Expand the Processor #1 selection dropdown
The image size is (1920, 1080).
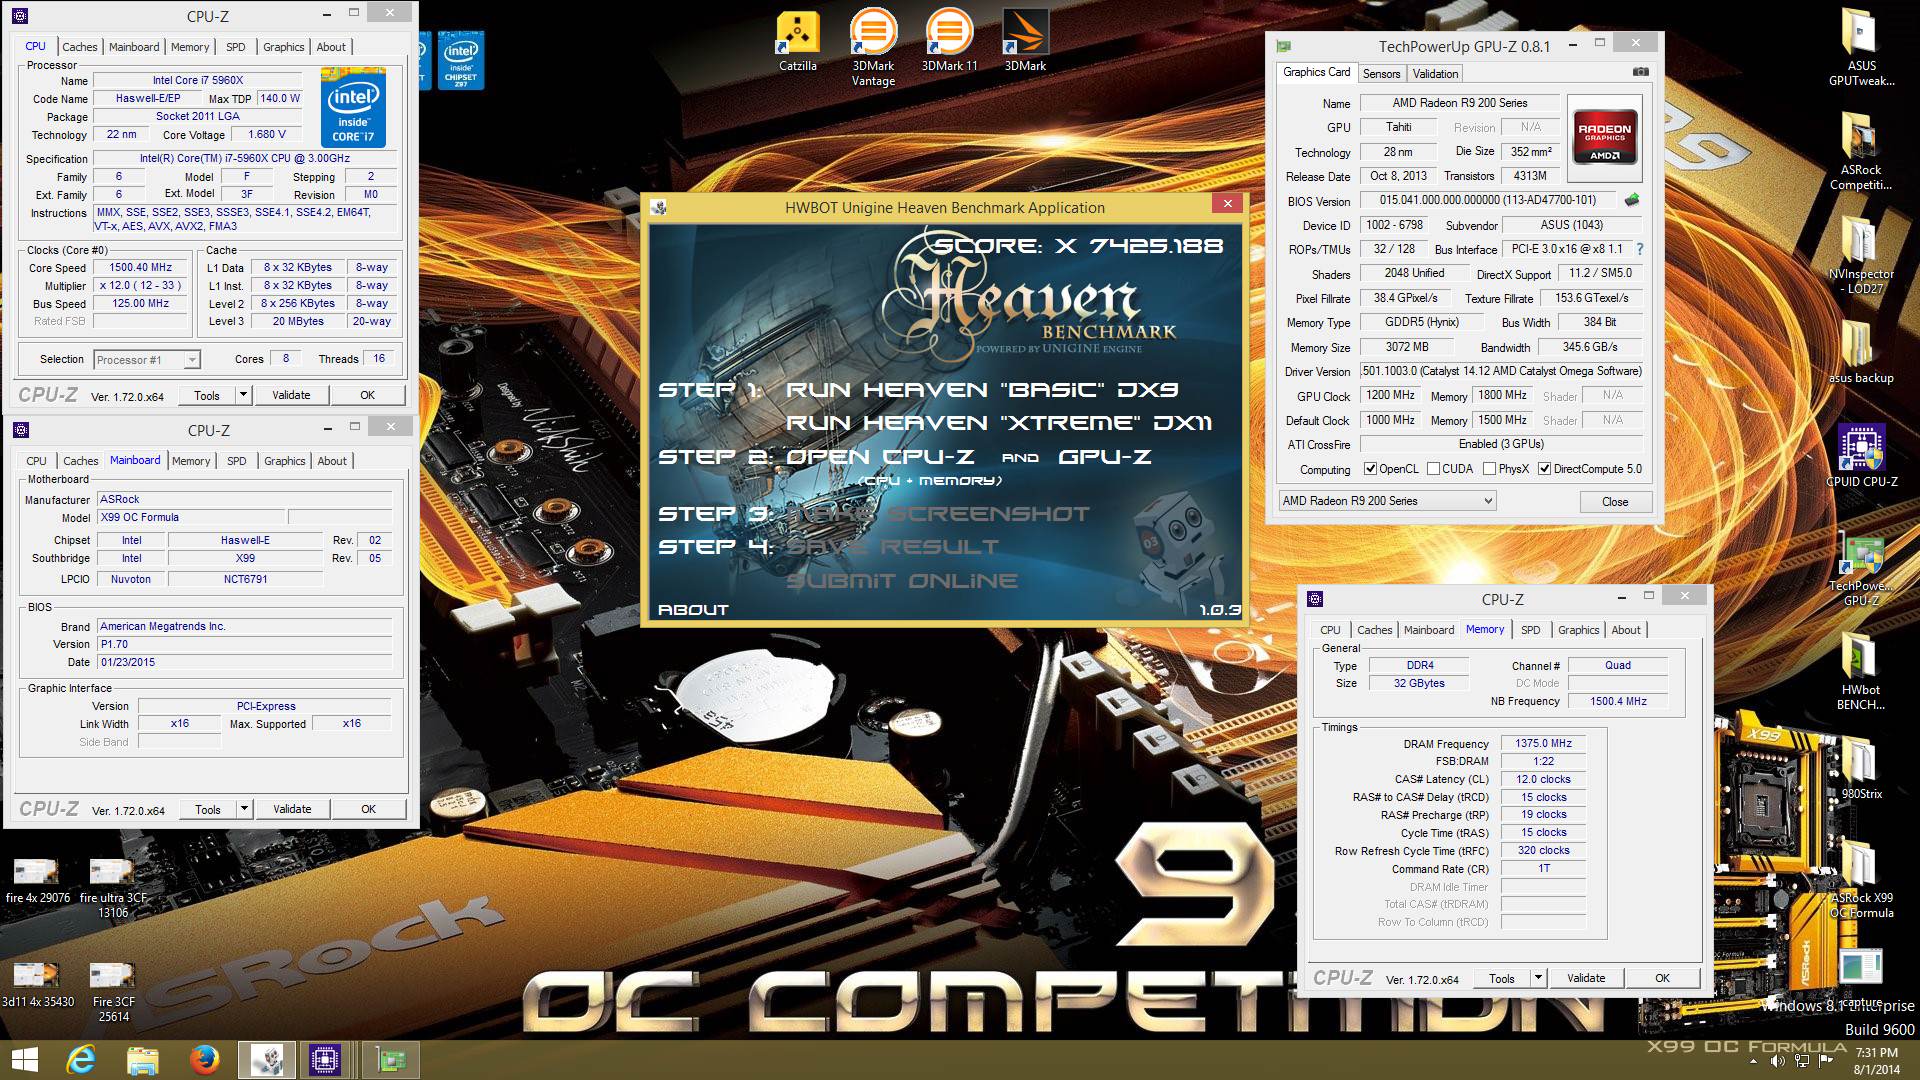[x=192, y=360]
